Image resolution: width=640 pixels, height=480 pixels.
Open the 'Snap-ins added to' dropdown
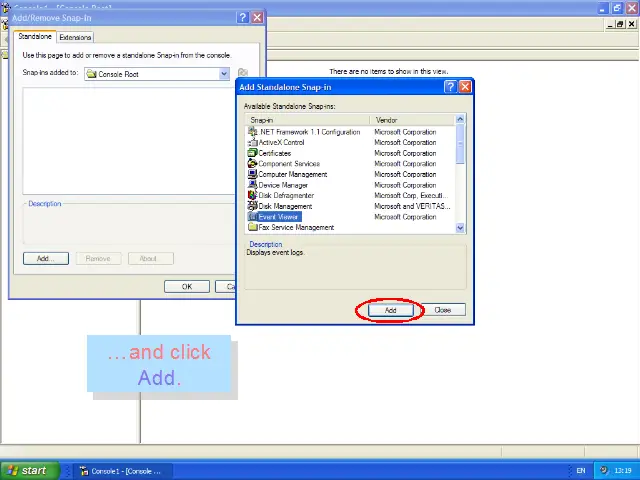(224, 74)
